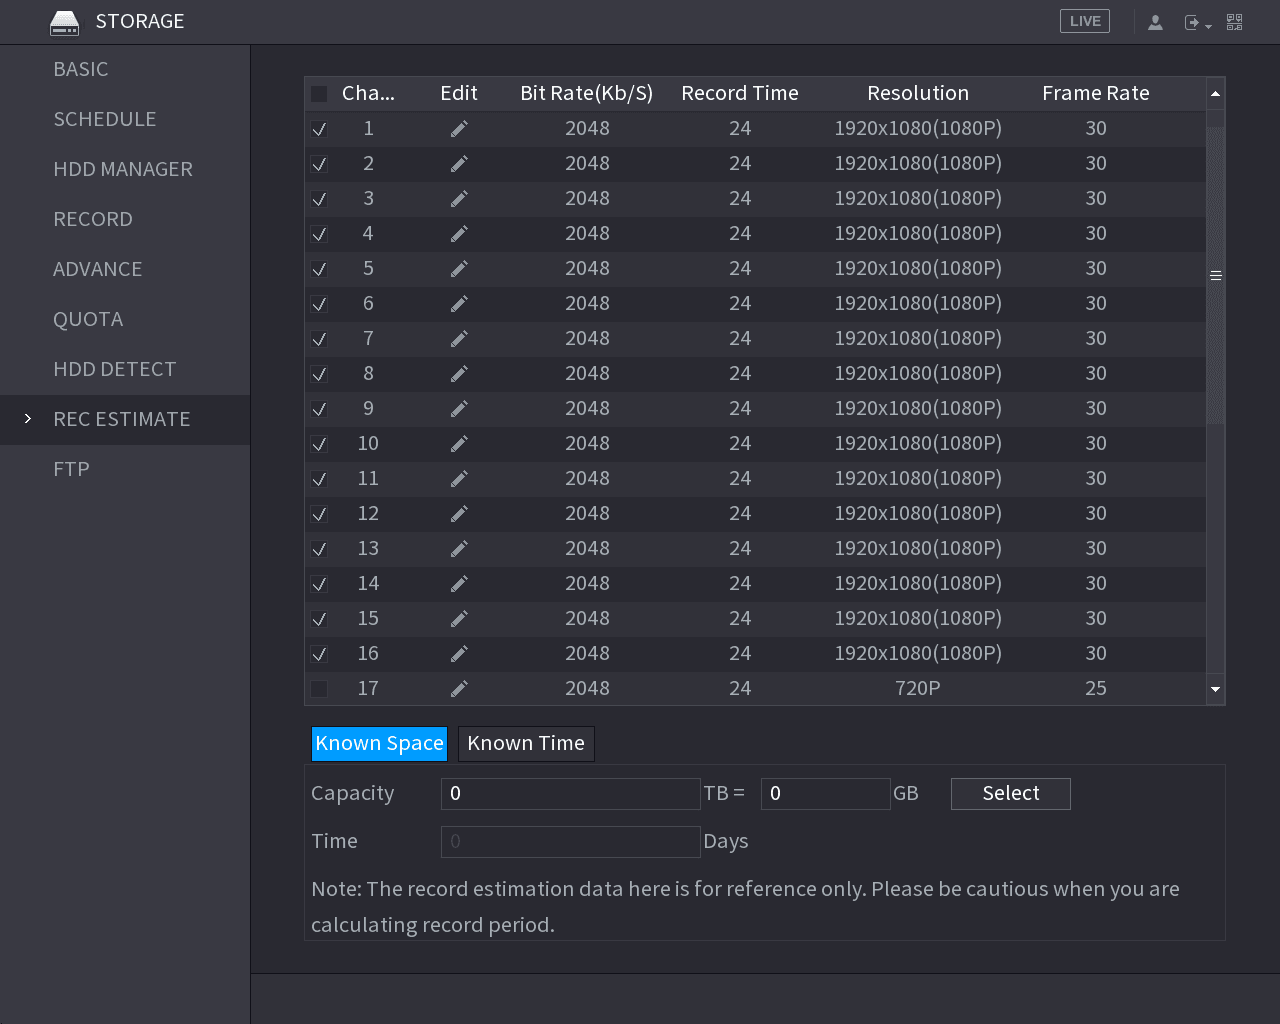Uncheck channel 5 checkbox

coord(319,269)
